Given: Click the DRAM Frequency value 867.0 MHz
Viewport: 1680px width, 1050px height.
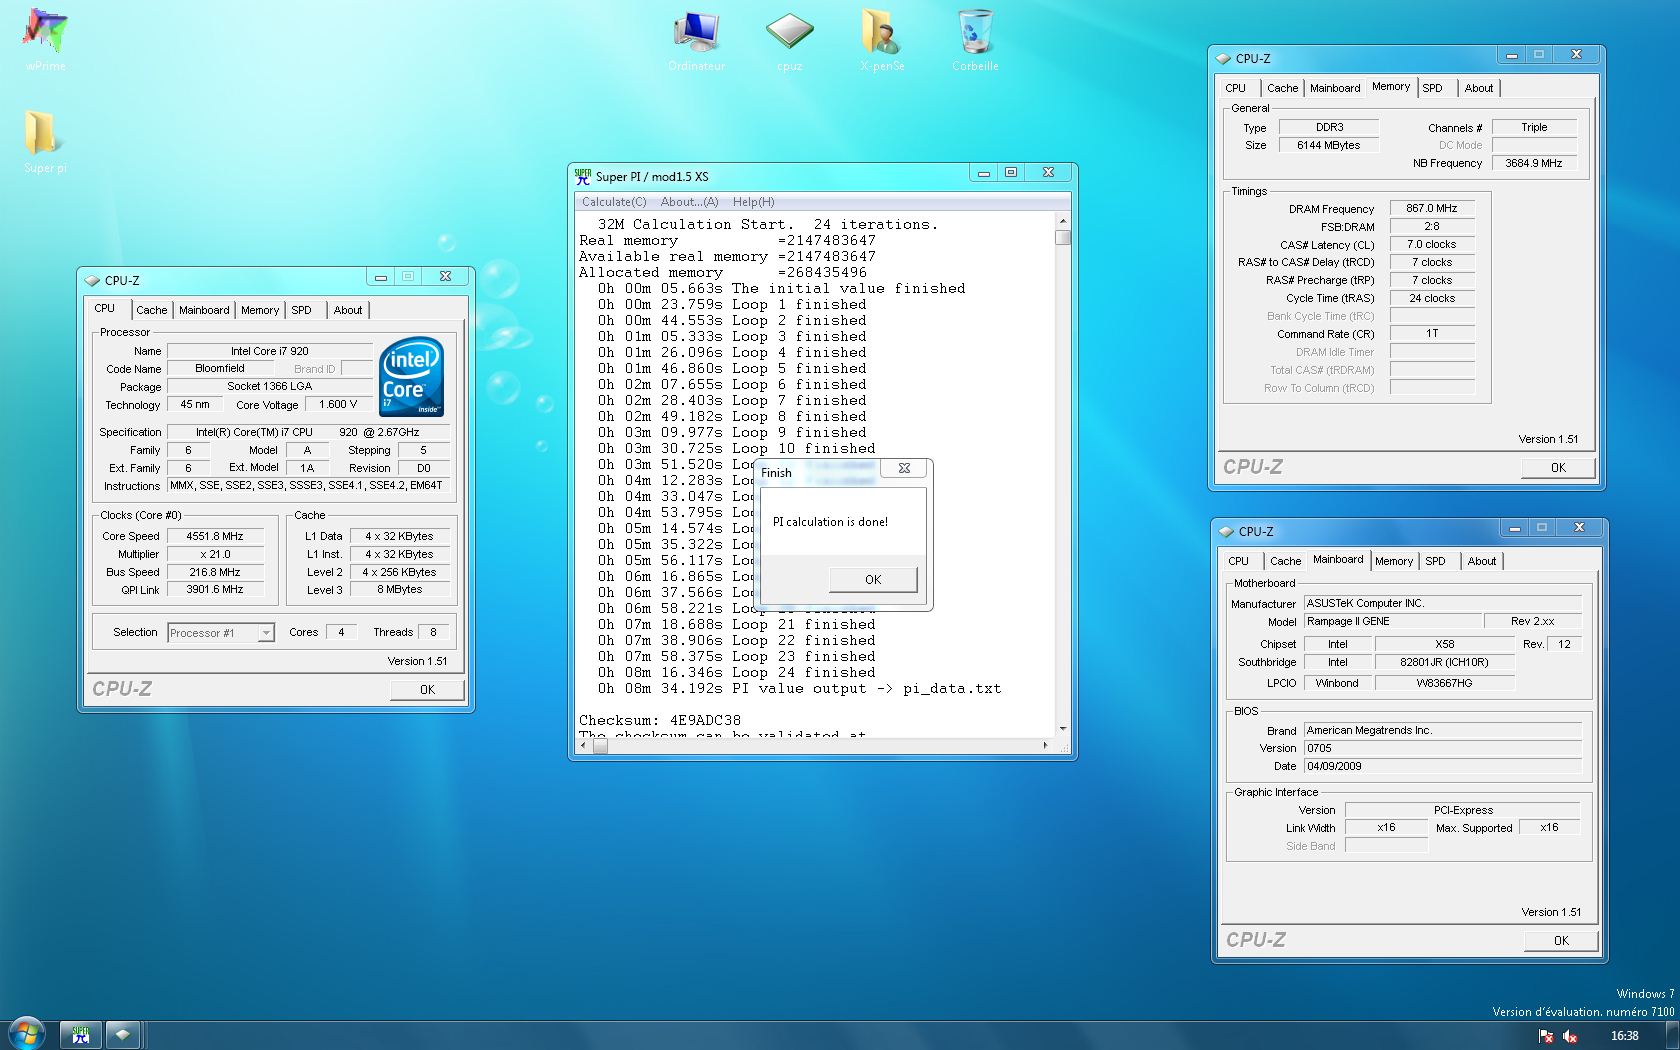Looking at the screenshot, I should click(x=1432, y=208).
